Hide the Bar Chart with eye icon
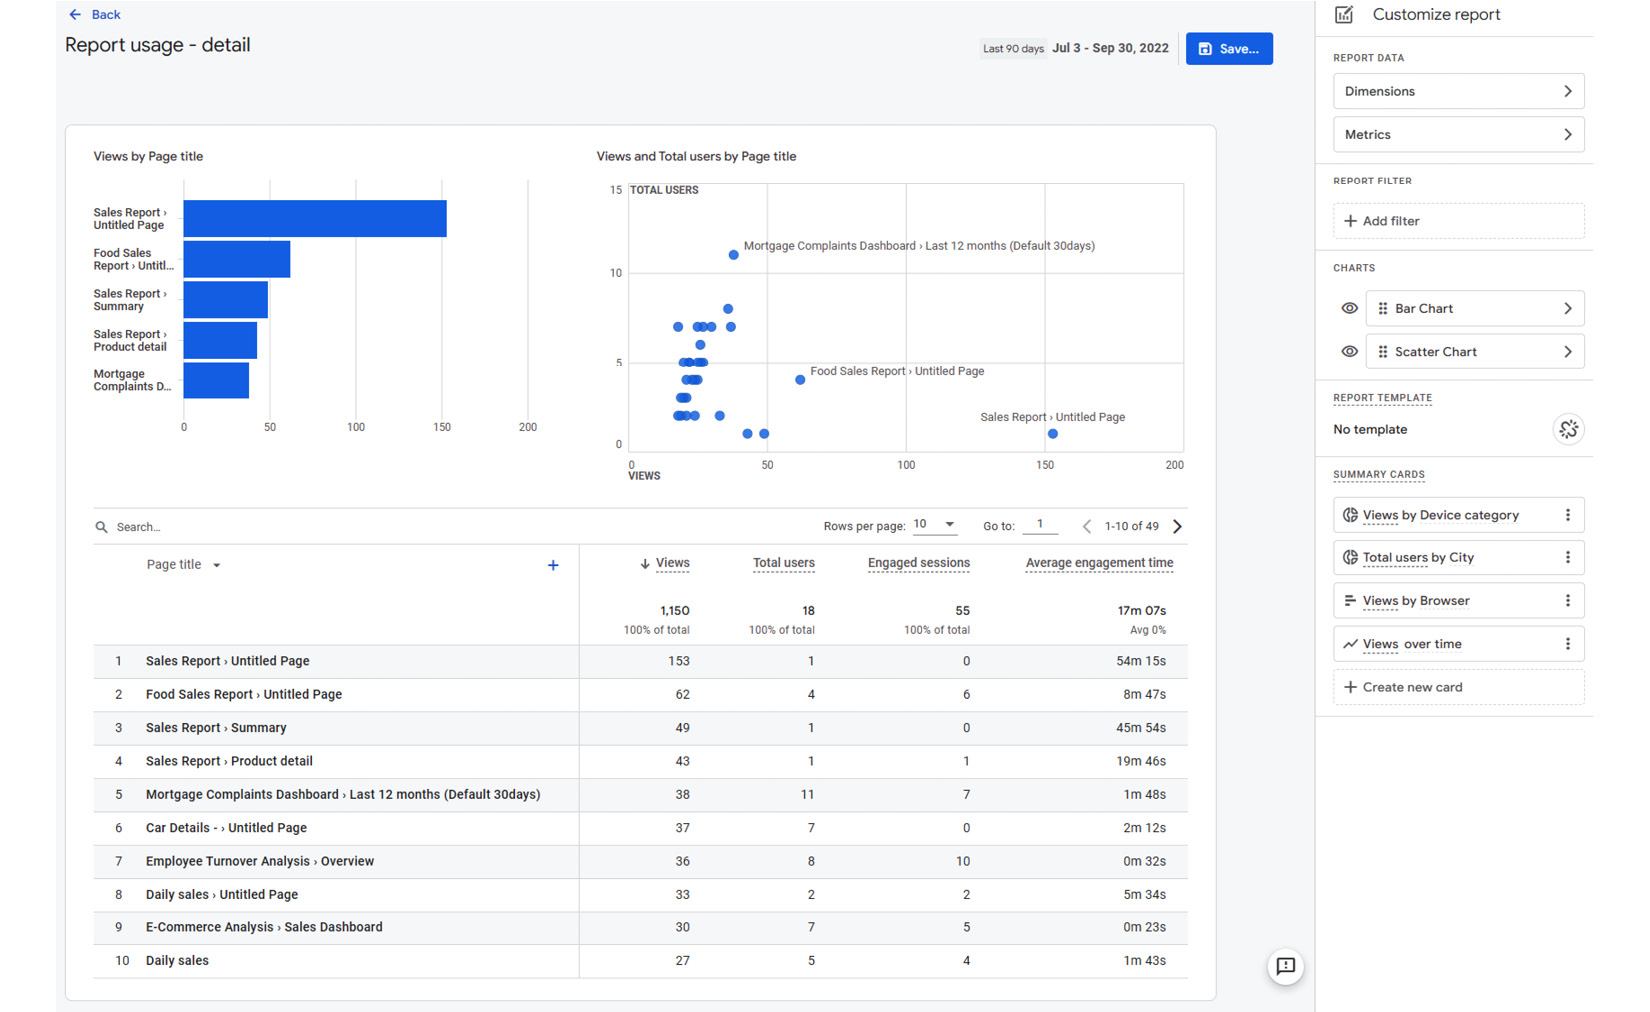 point(1349,308)
